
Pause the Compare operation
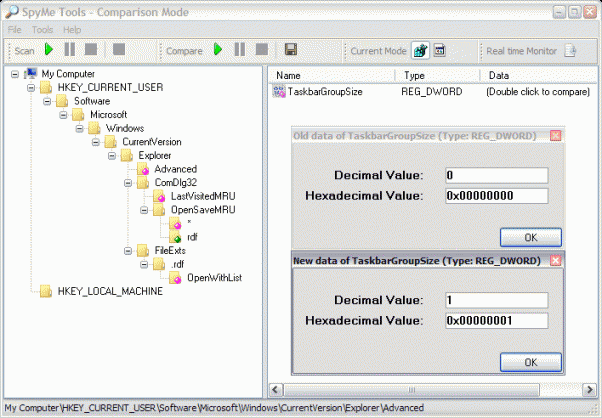[x=240, y=50]
